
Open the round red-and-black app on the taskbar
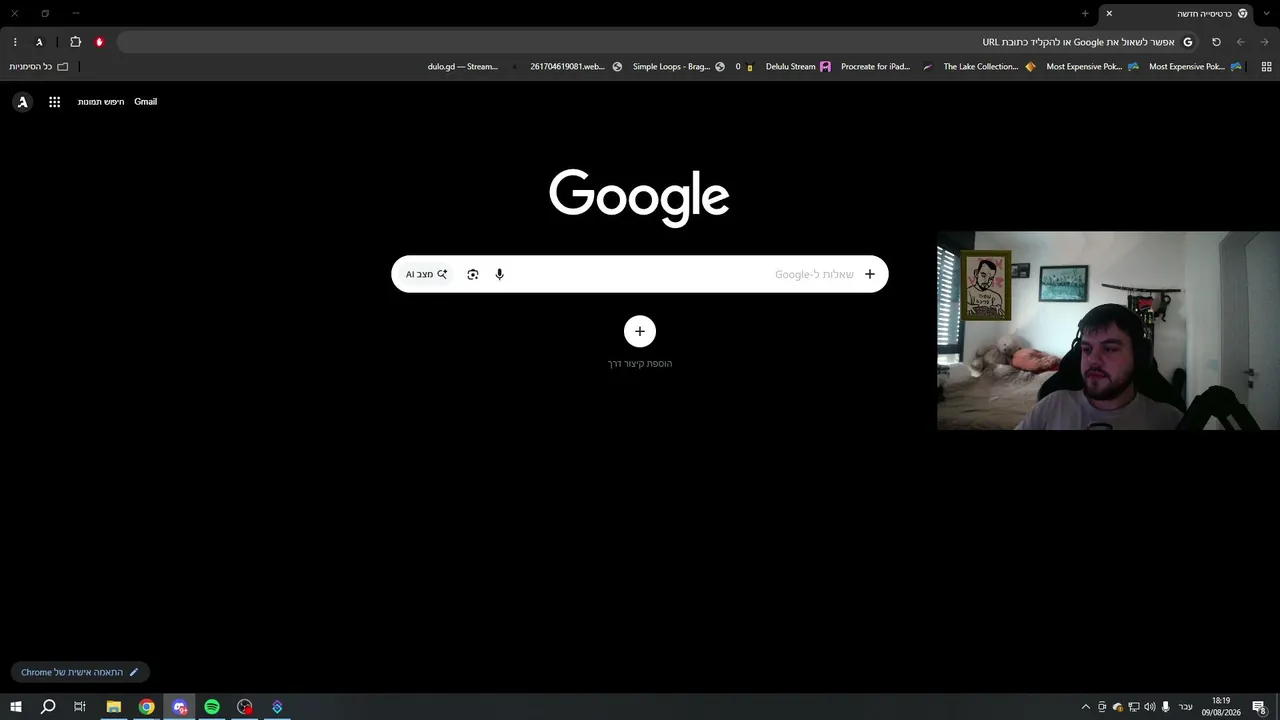pos(245,707)
